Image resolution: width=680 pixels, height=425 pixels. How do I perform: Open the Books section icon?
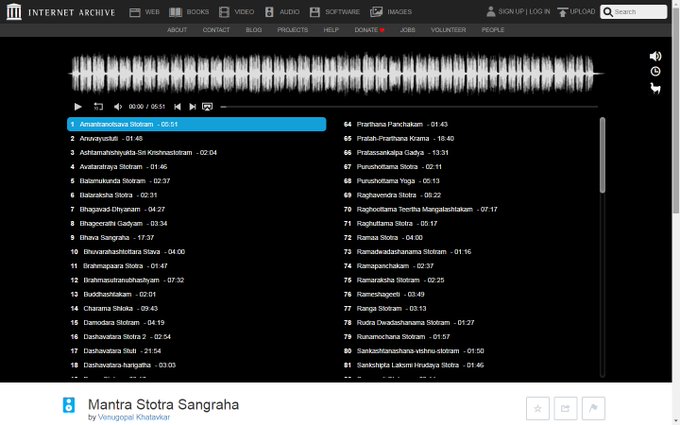[x=175, y=12]
